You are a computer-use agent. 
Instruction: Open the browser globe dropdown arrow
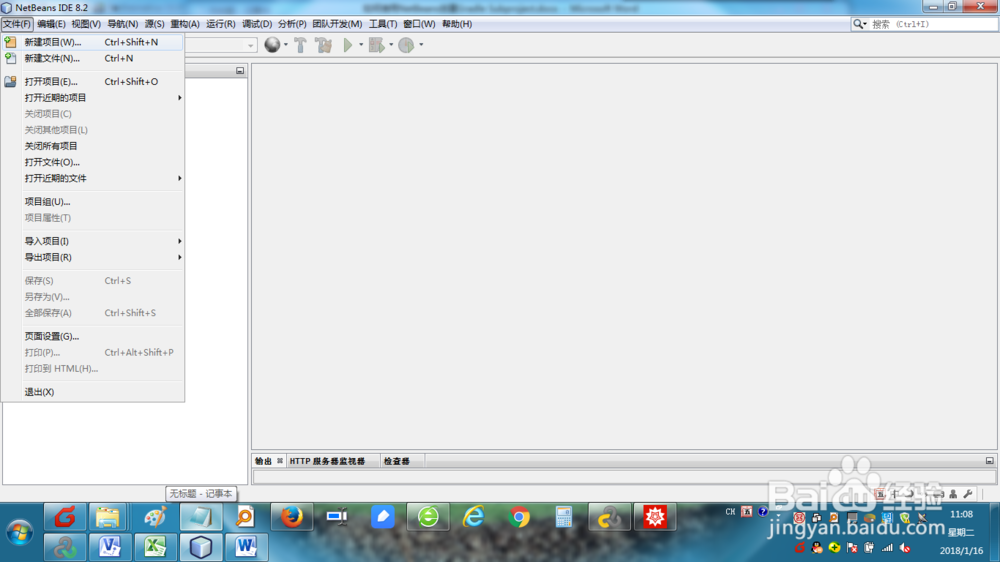(286, 45)
